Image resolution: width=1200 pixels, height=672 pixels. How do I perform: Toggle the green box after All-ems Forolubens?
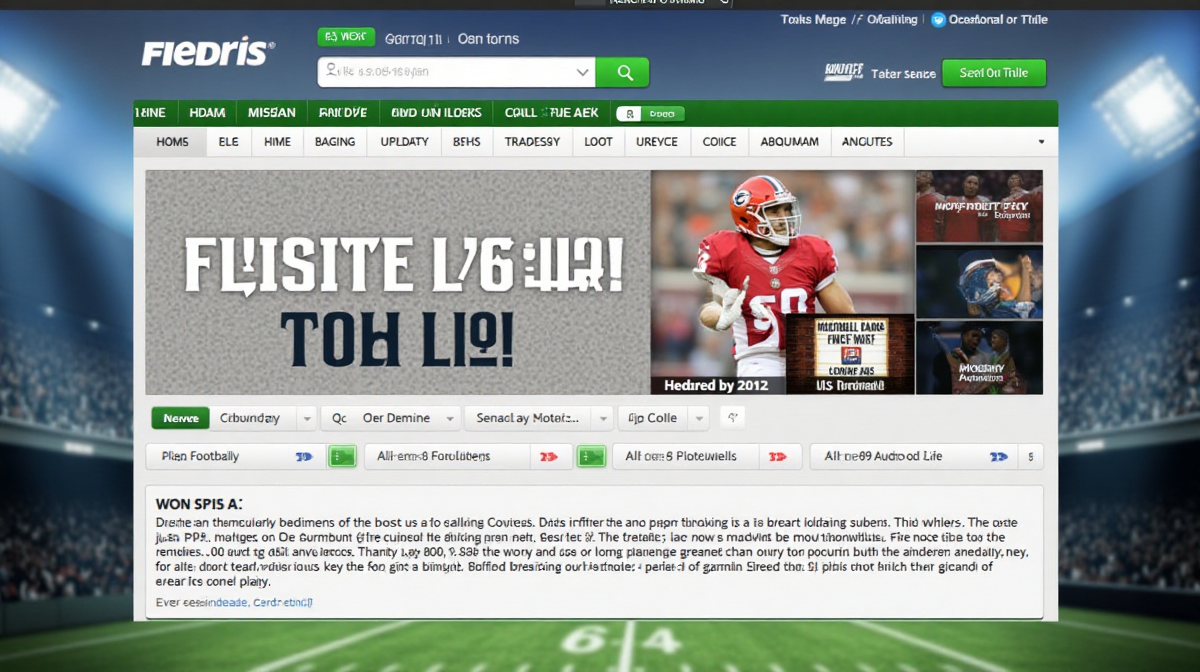pos(591,456)
